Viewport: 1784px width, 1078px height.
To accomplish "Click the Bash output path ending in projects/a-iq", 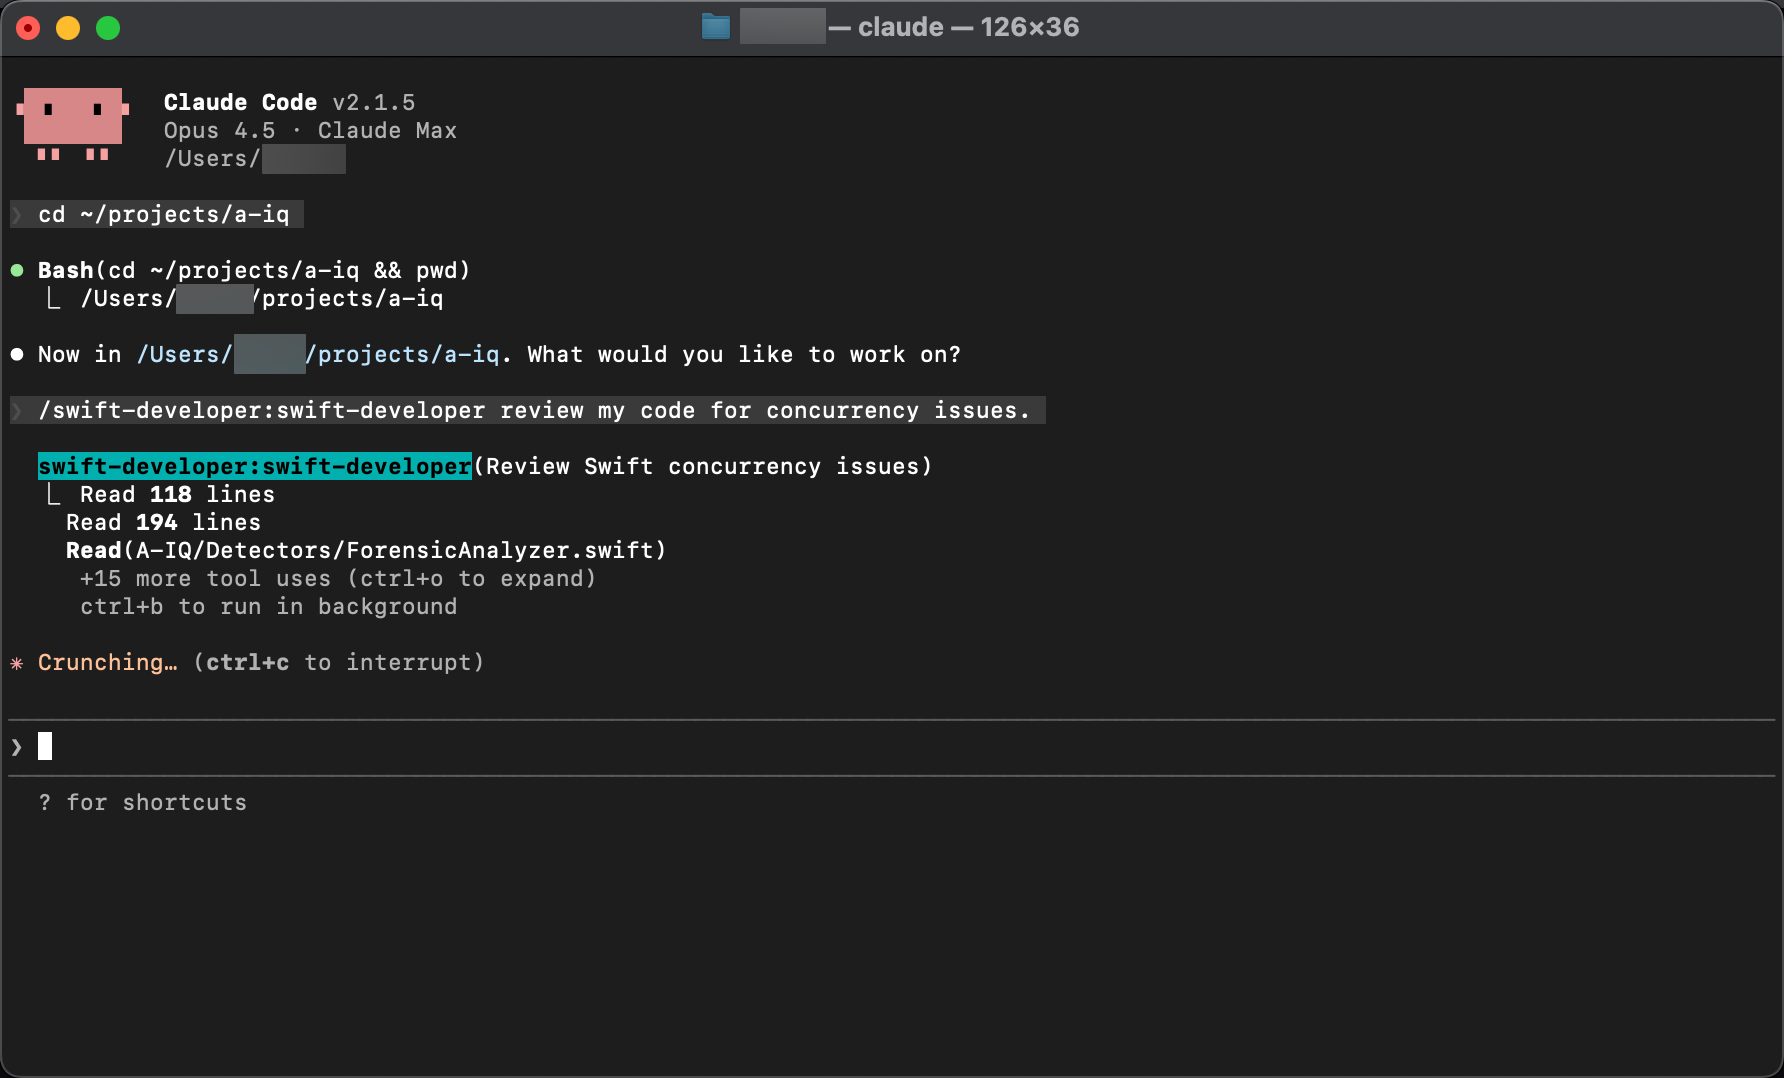I will [x=262, y=299].
